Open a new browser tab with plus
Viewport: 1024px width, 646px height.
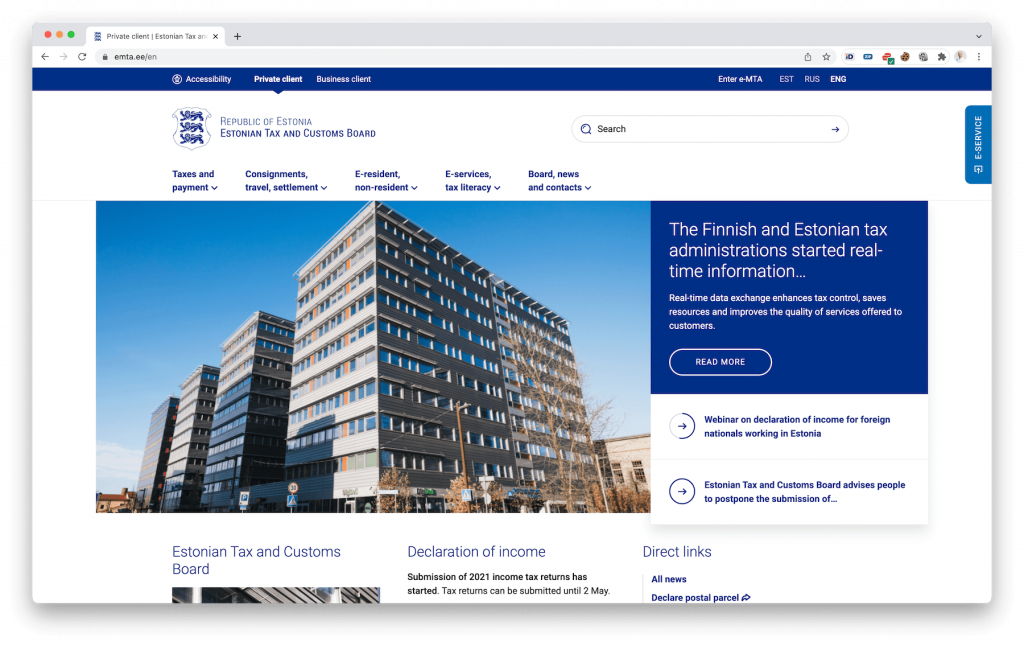[237, 36]
